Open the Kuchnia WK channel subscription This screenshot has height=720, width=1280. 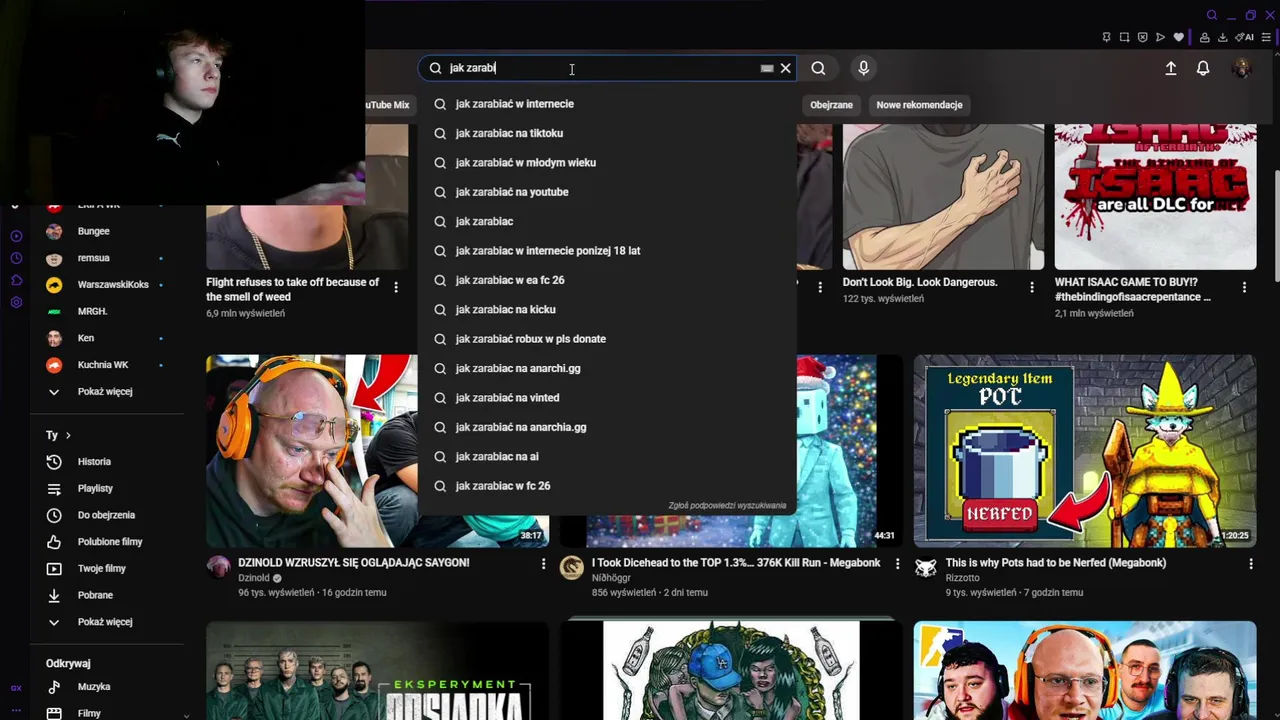[x=108, y=365]
